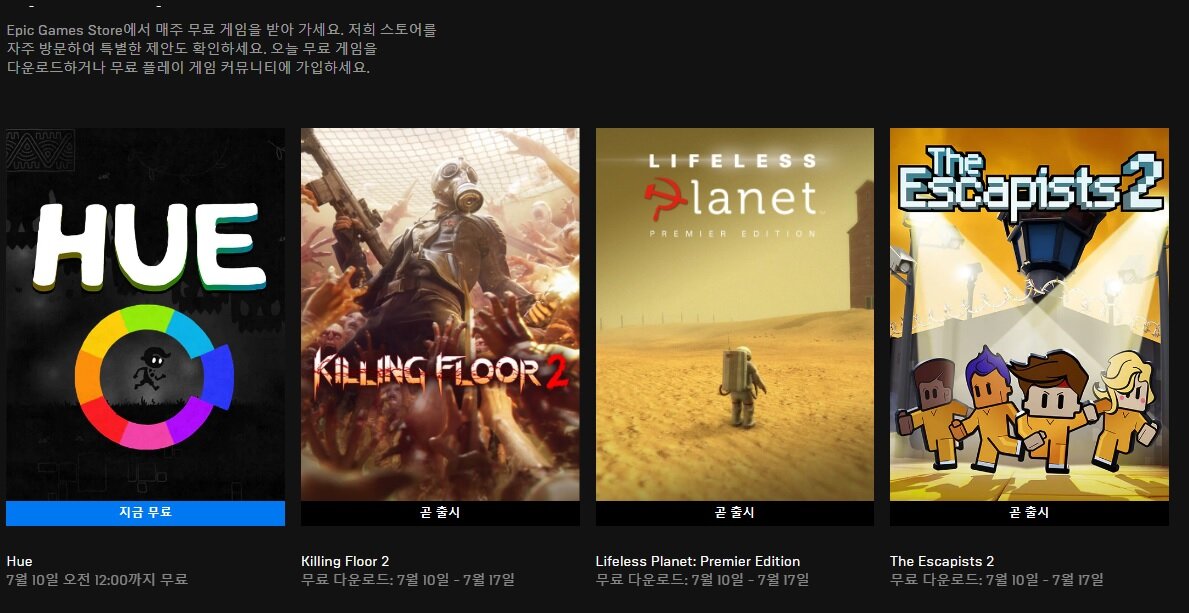Click Killing Floor 2 free download dates
The image size is (1189, 613).
408,580
